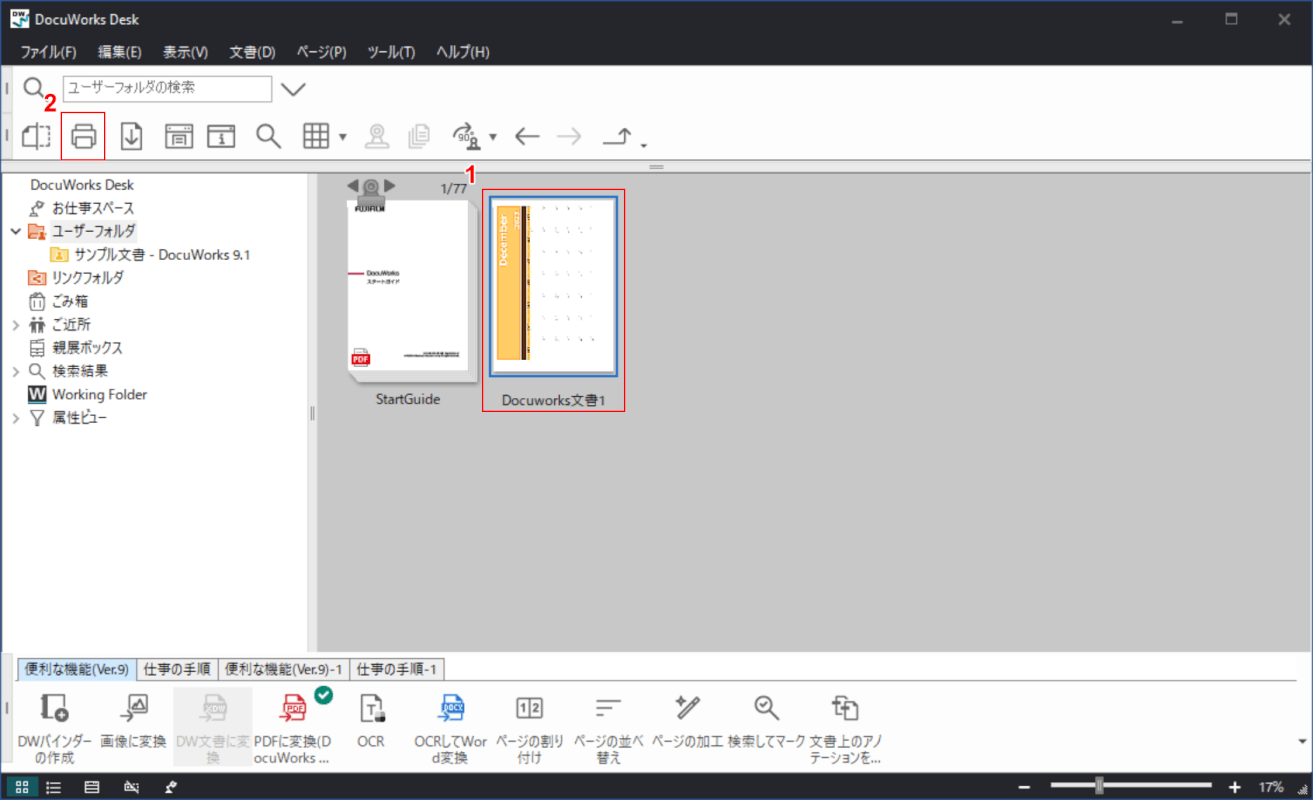Select DocuWorks Desk root in tree
The image size is (1313, 800).
coord(82,185)
